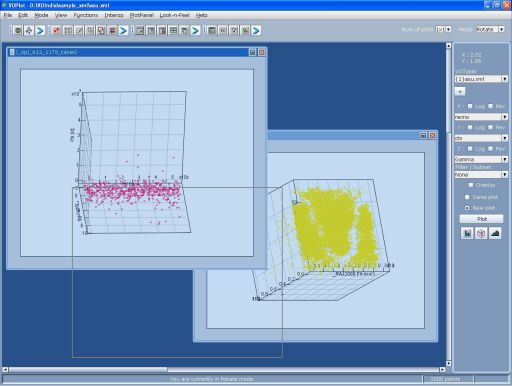Viewport: 512px width, 386px height.
Task: Open the PlotPanel menu
Action: [141, 15]
